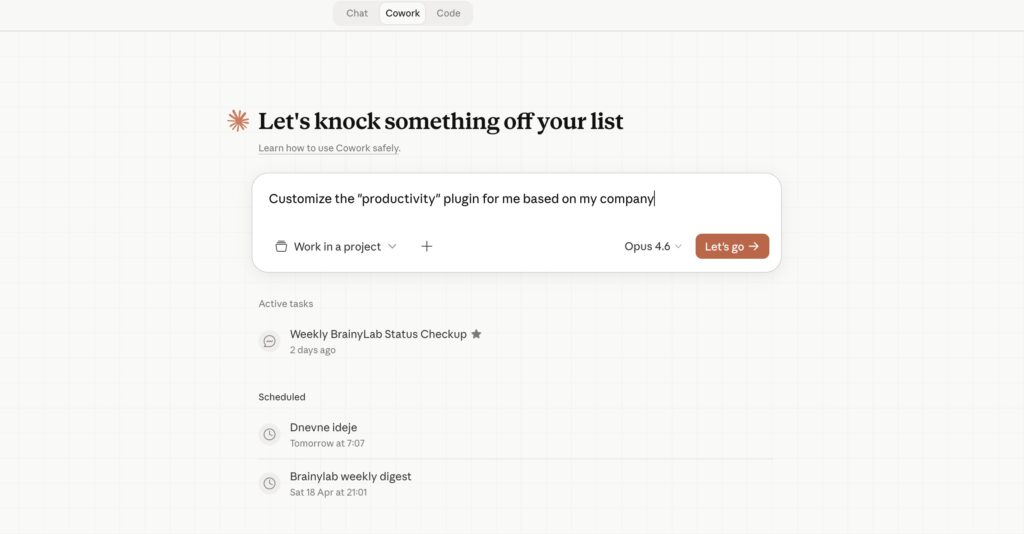Viewport: 1024px width, 534px height.
Task: Click the folder icon beside Work in a project
Action: click(x=282, y=247)
